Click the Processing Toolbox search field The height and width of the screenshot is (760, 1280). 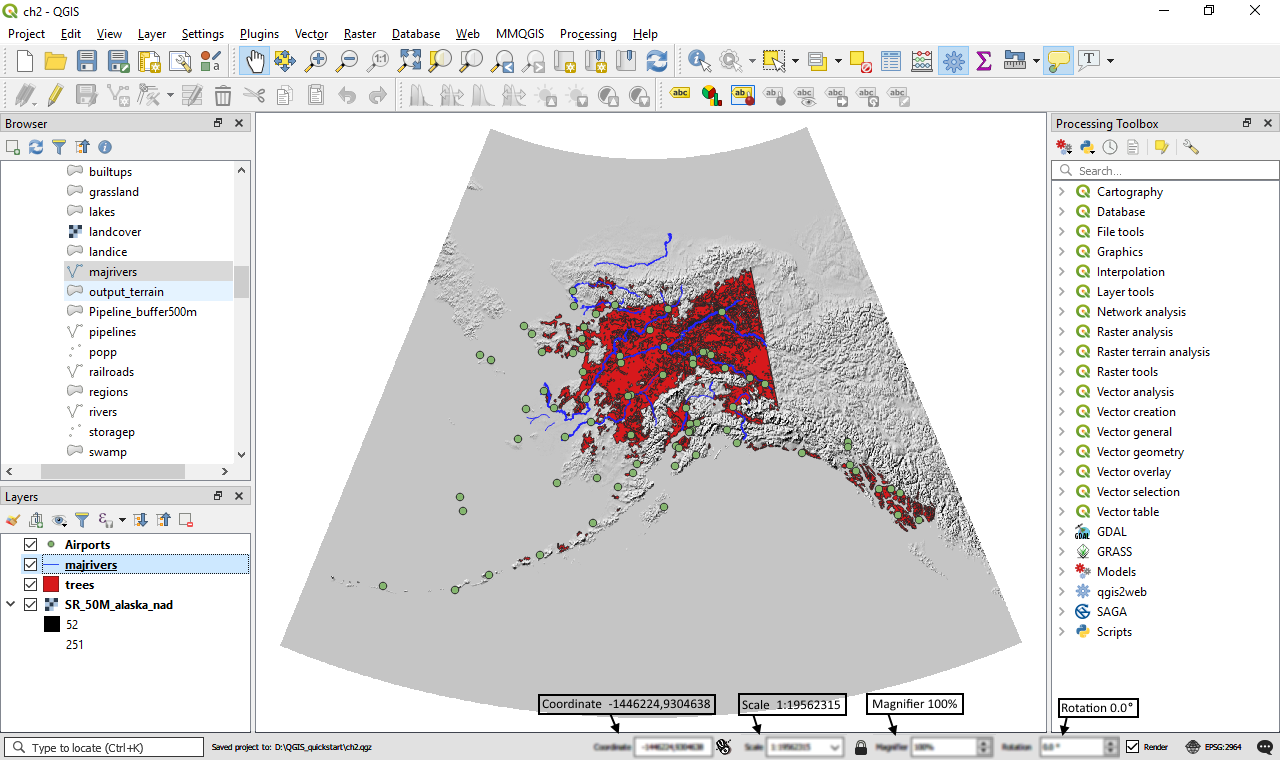[x=1165, y=171]
